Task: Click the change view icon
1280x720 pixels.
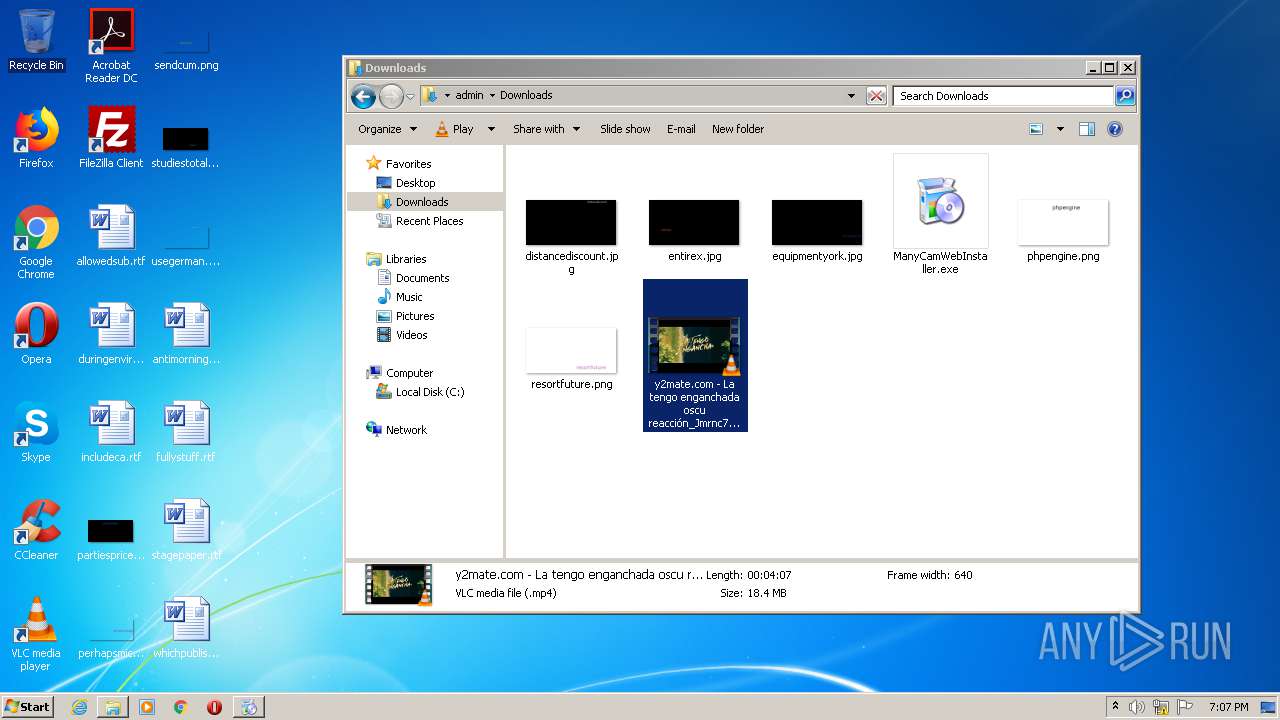Action: (1036, 129)
